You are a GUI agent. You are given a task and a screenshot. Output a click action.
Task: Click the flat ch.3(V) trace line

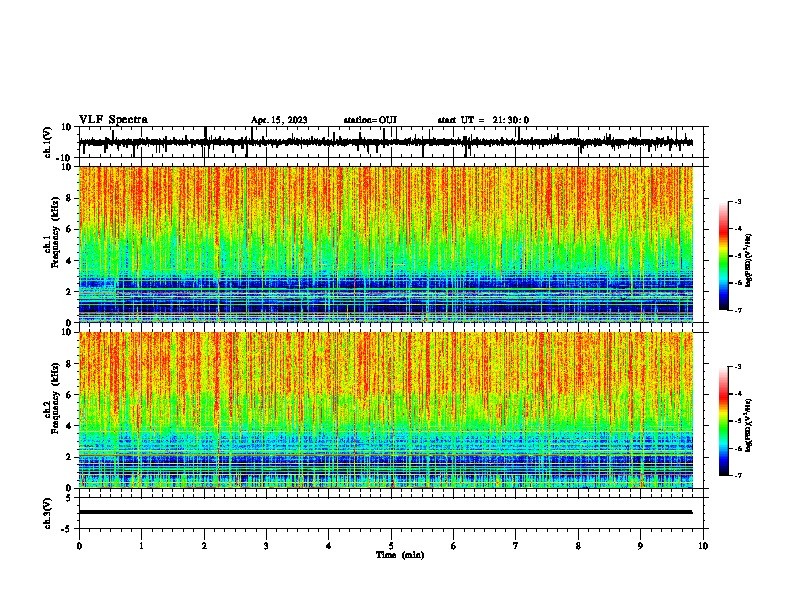point(386,512)
